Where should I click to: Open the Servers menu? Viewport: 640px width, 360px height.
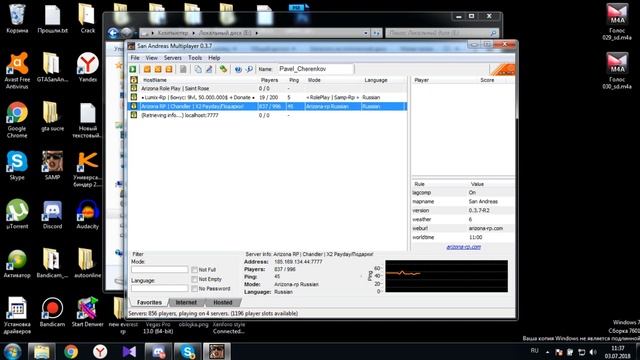[173, 58]
